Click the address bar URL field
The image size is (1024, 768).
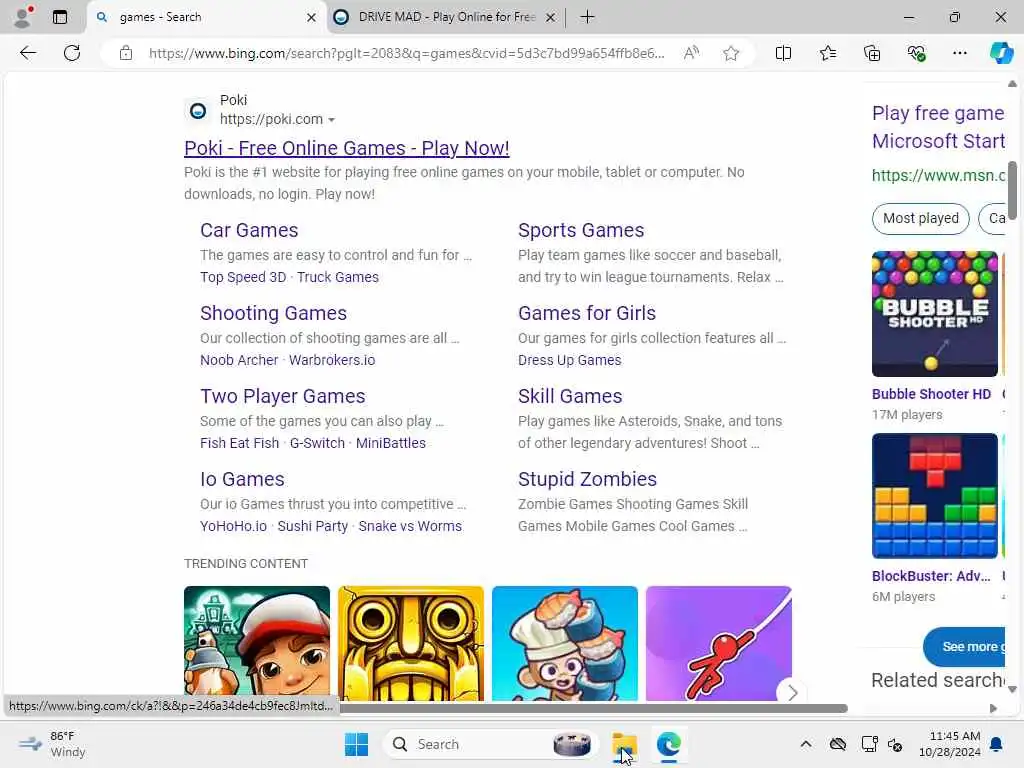(406, 53)
